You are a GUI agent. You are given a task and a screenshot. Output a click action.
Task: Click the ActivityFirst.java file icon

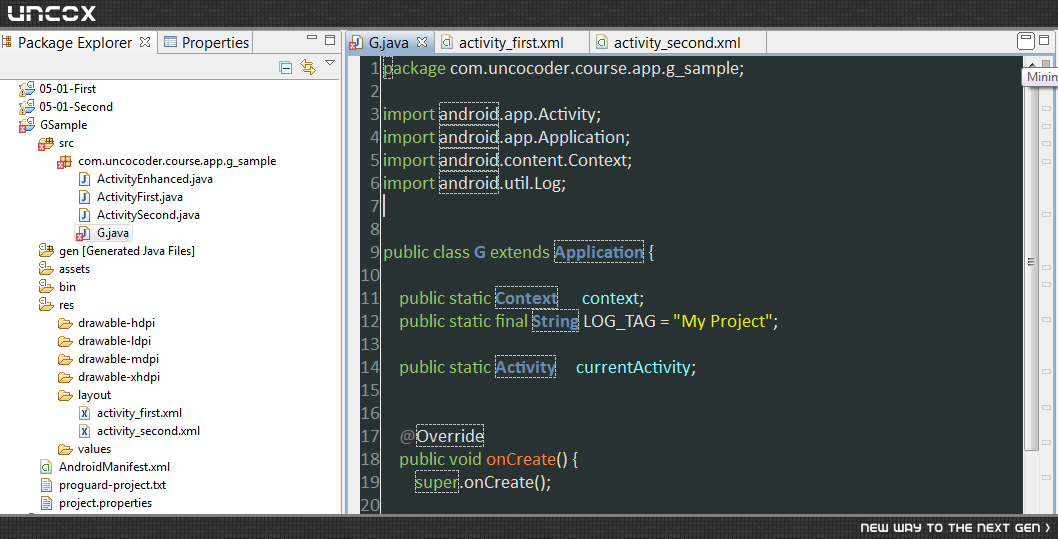click(x=84, y=197)
